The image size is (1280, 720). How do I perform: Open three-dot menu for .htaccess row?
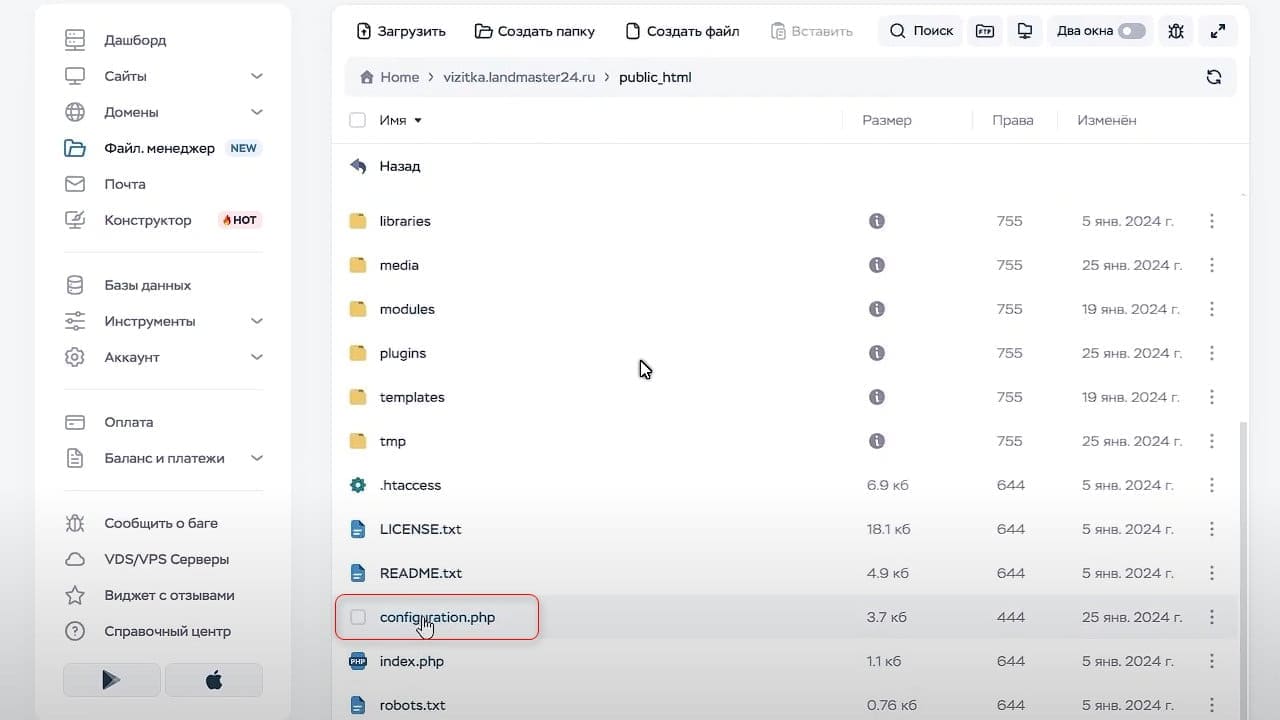point(1212,485)
